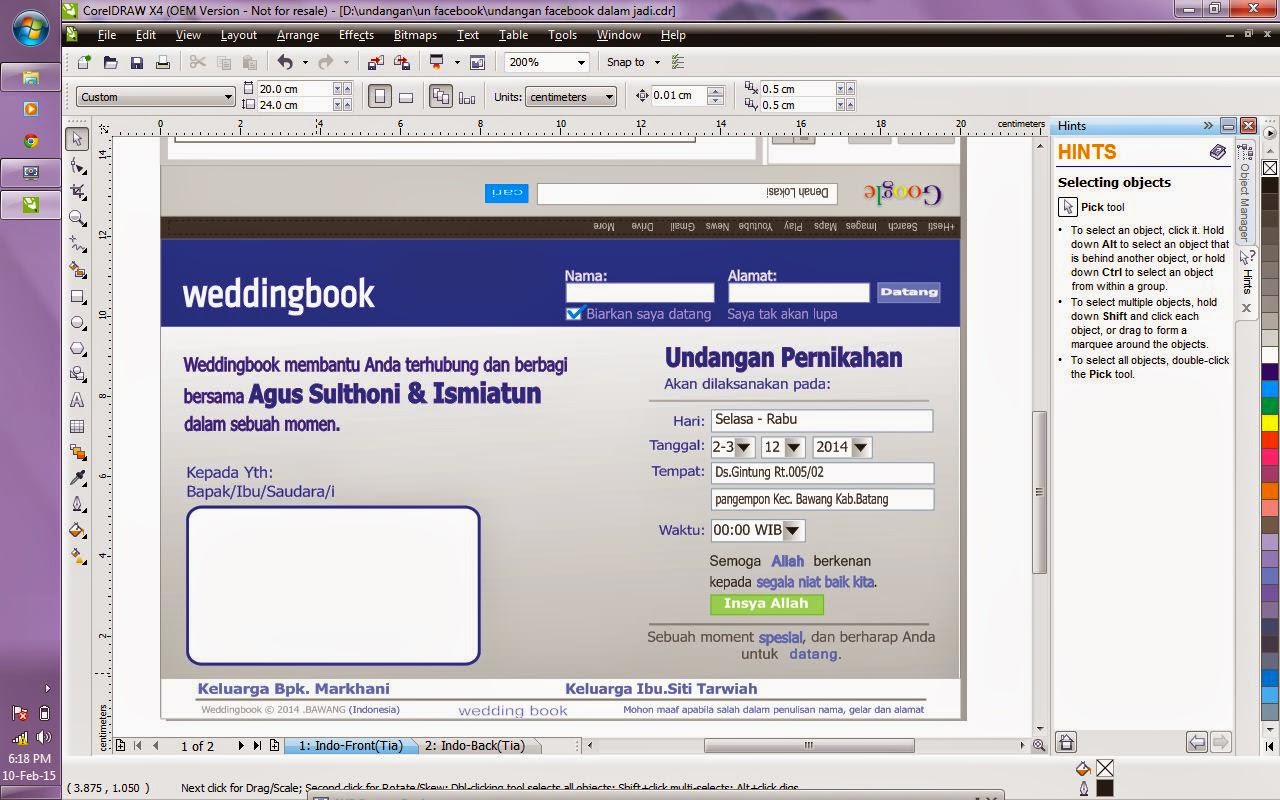Select the Eyedropper tool
1280x800 pixels.
77,478
